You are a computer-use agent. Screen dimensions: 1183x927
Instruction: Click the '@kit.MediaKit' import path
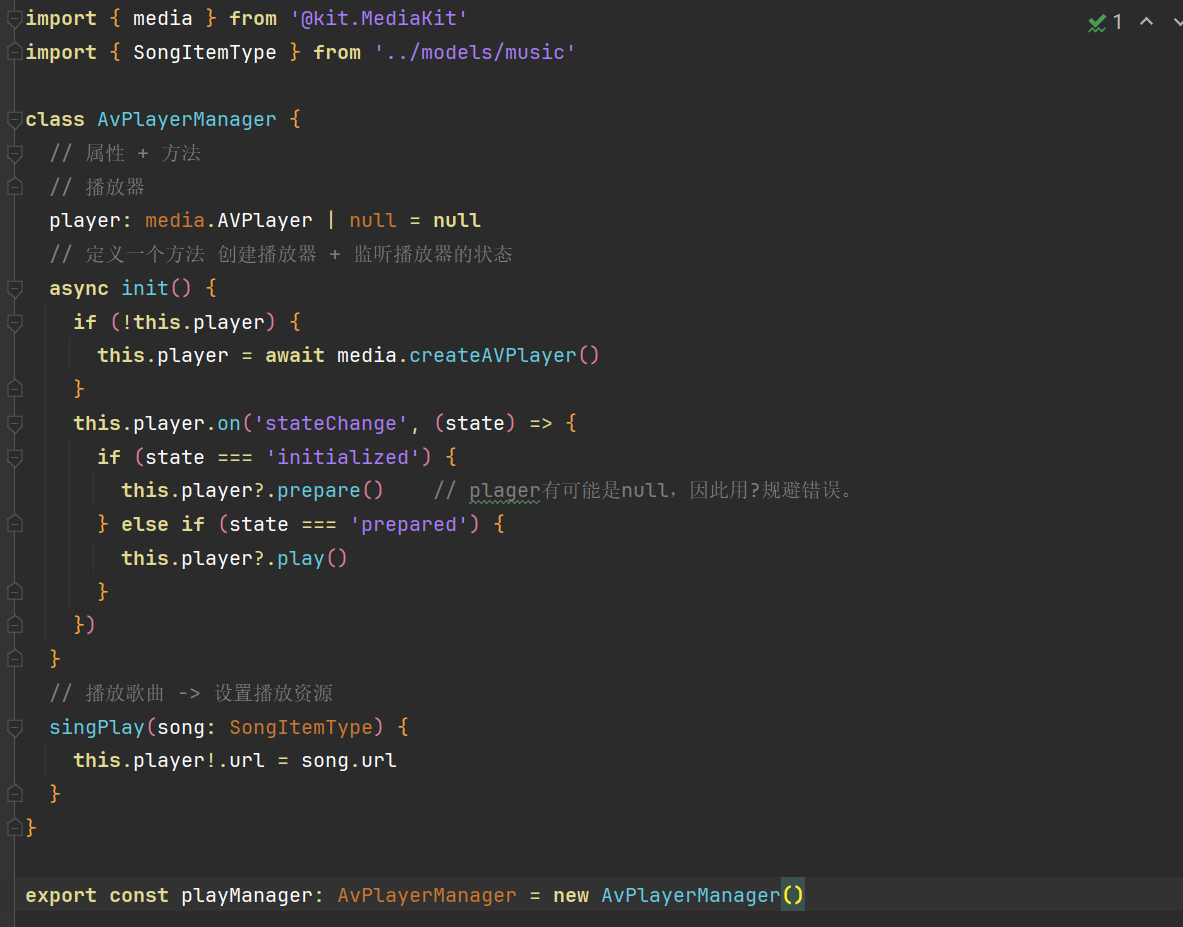(379, 18)
